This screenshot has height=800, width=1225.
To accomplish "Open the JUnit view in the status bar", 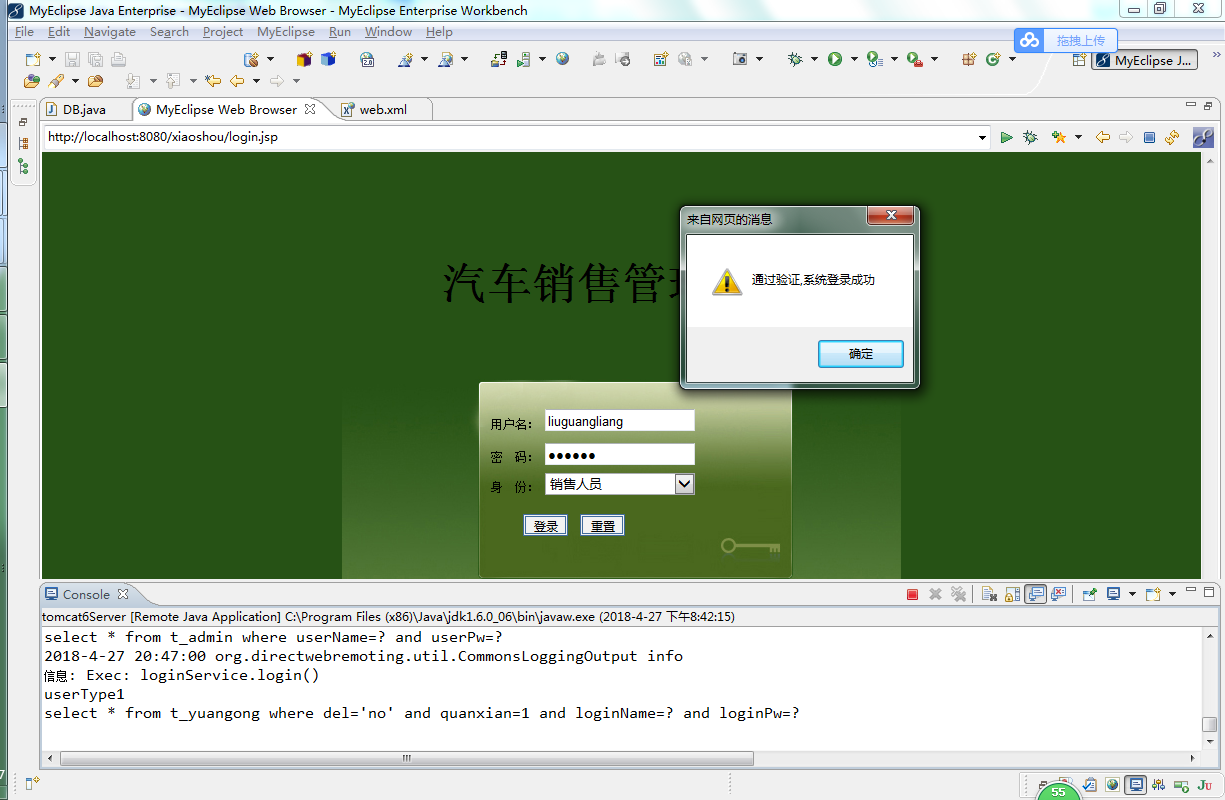I will (1204, 786).
